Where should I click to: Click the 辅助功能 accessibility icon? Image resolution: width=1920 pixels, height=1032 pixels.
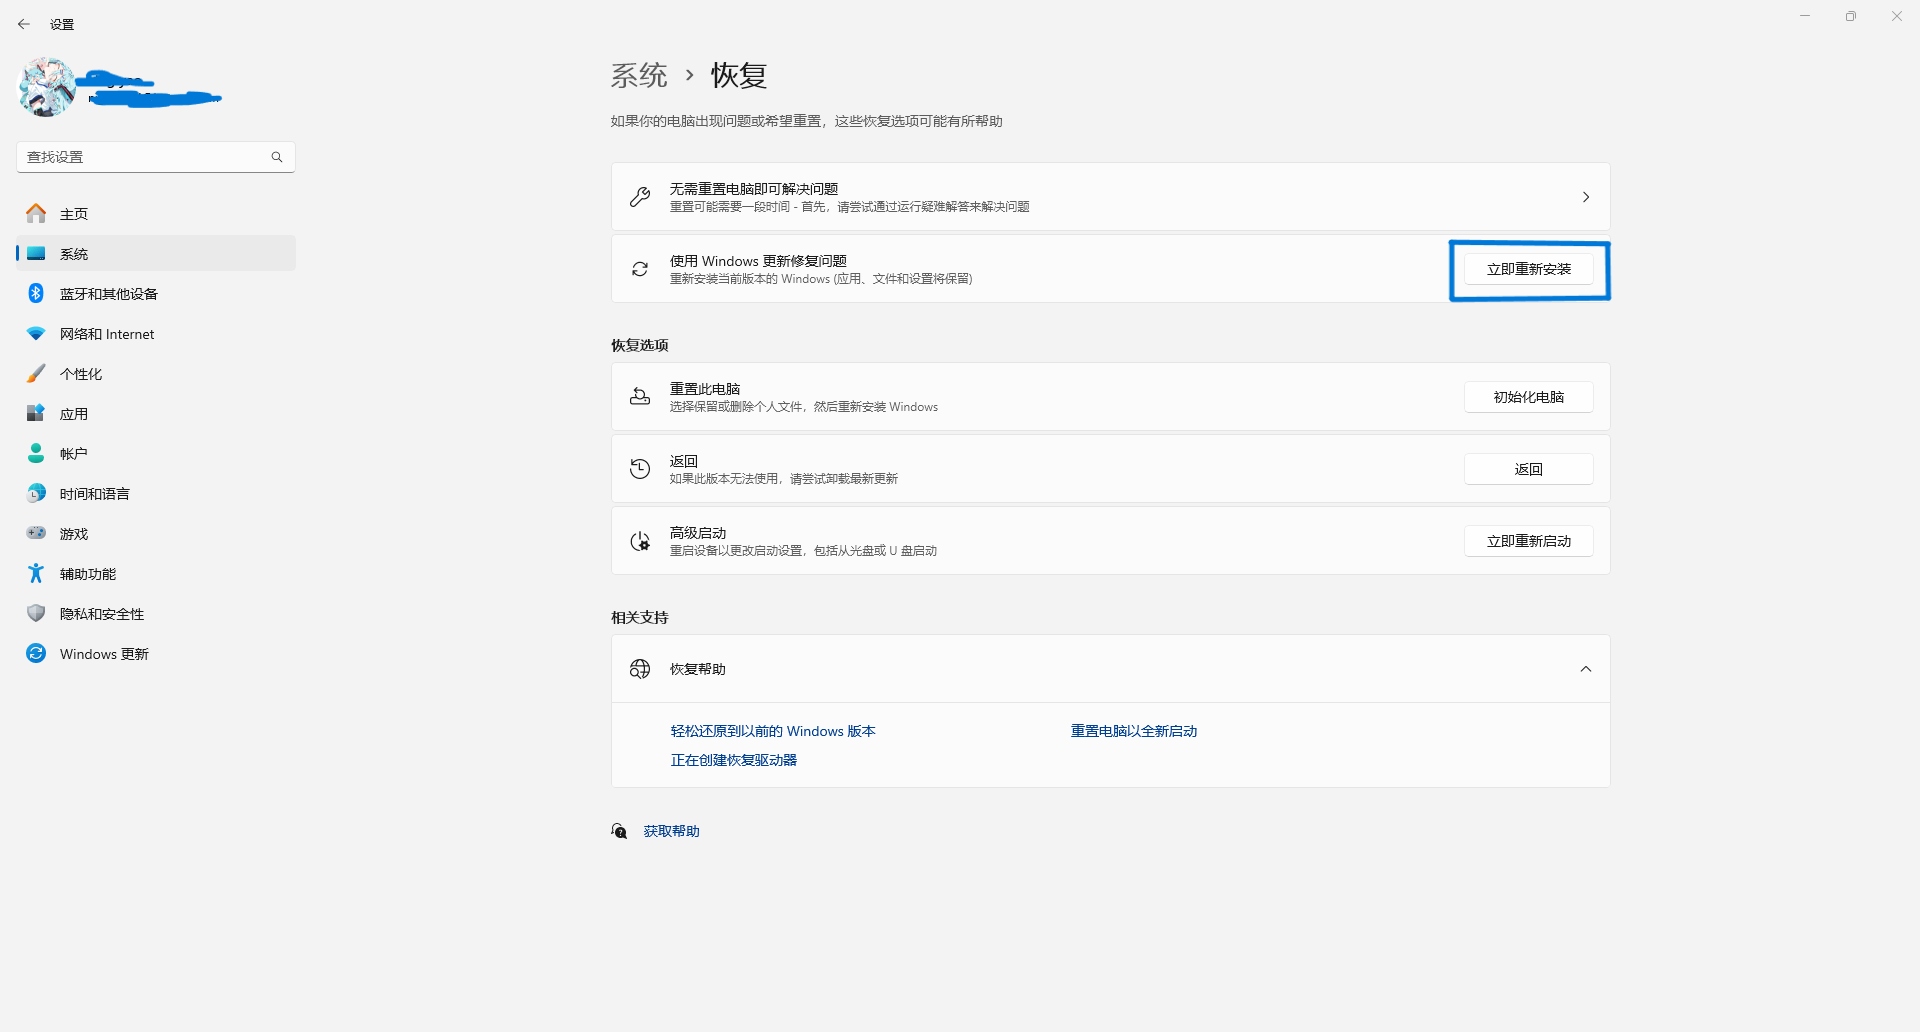coord(36,573)
